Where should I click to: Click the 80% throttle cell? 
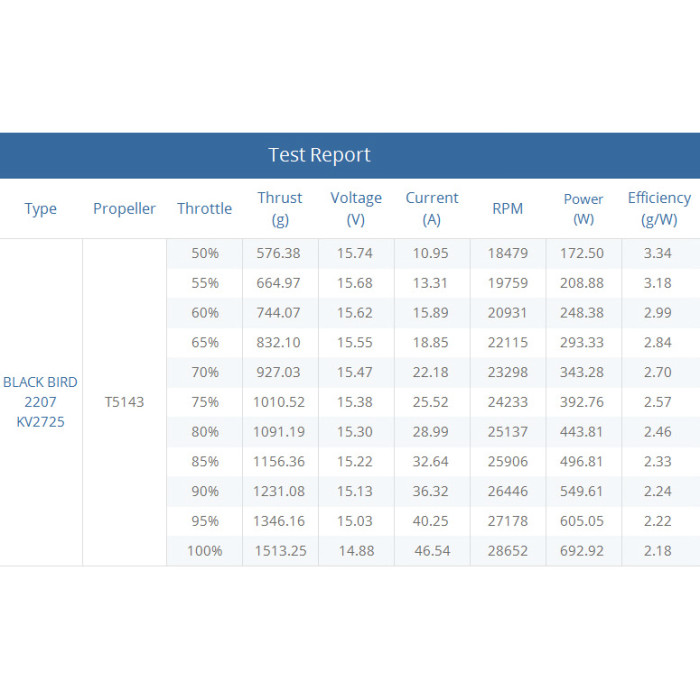point(205,432)
